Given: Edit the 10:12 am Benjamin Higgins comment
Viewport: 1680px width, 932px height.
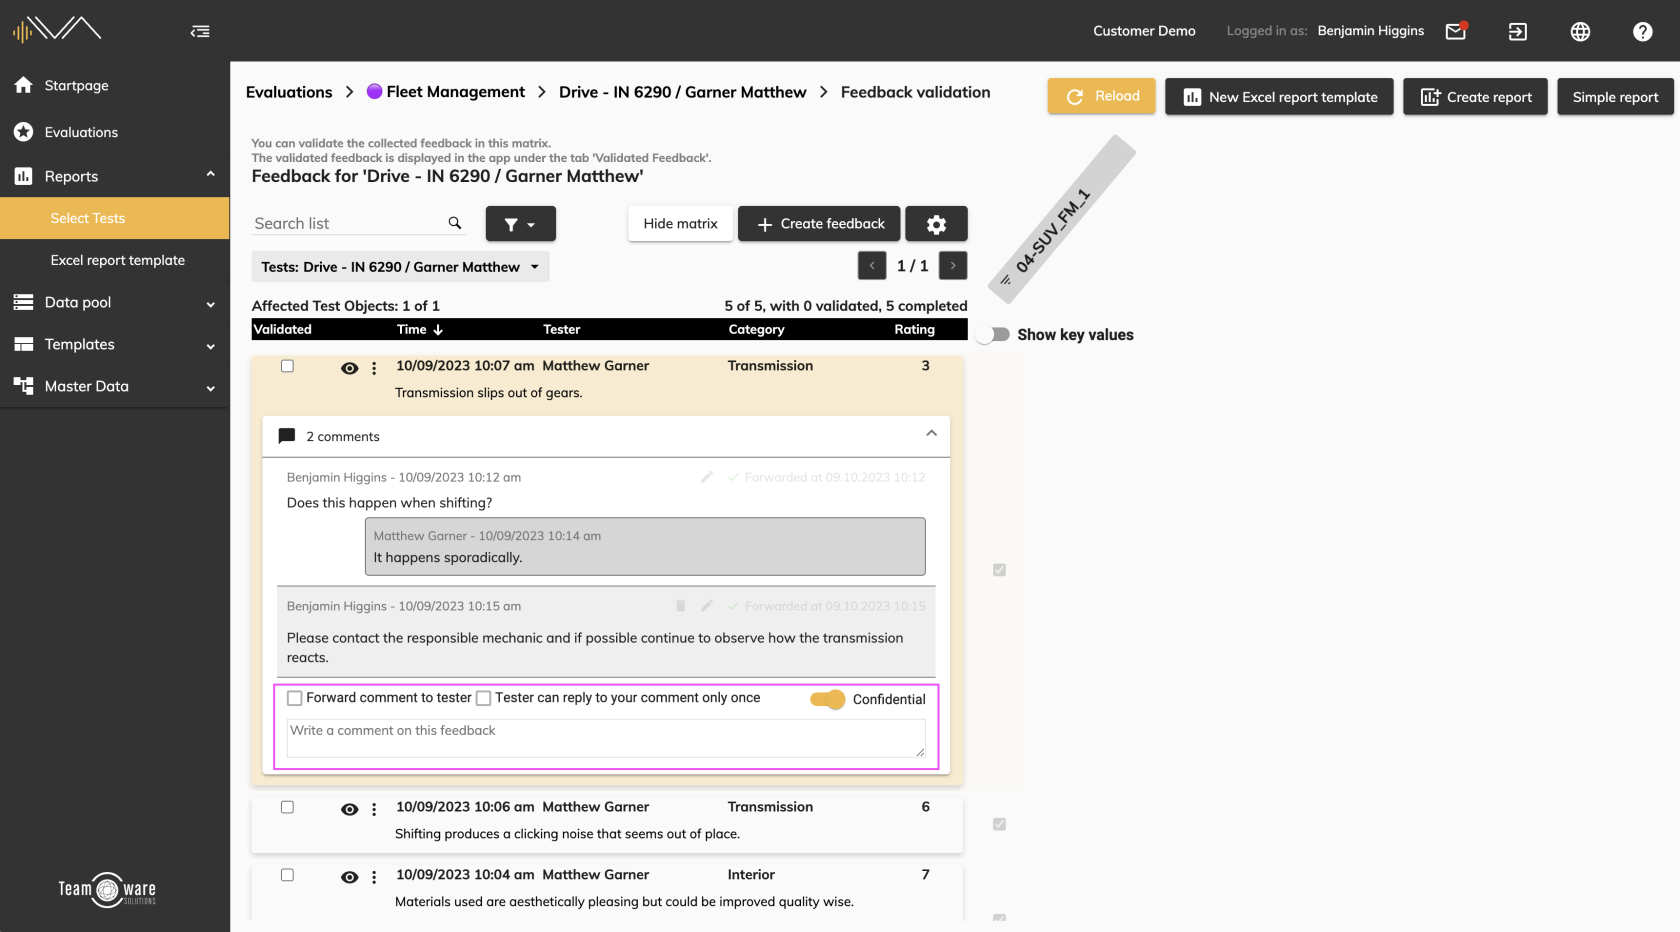Looking at the screenshot, I should pos(707,477).
